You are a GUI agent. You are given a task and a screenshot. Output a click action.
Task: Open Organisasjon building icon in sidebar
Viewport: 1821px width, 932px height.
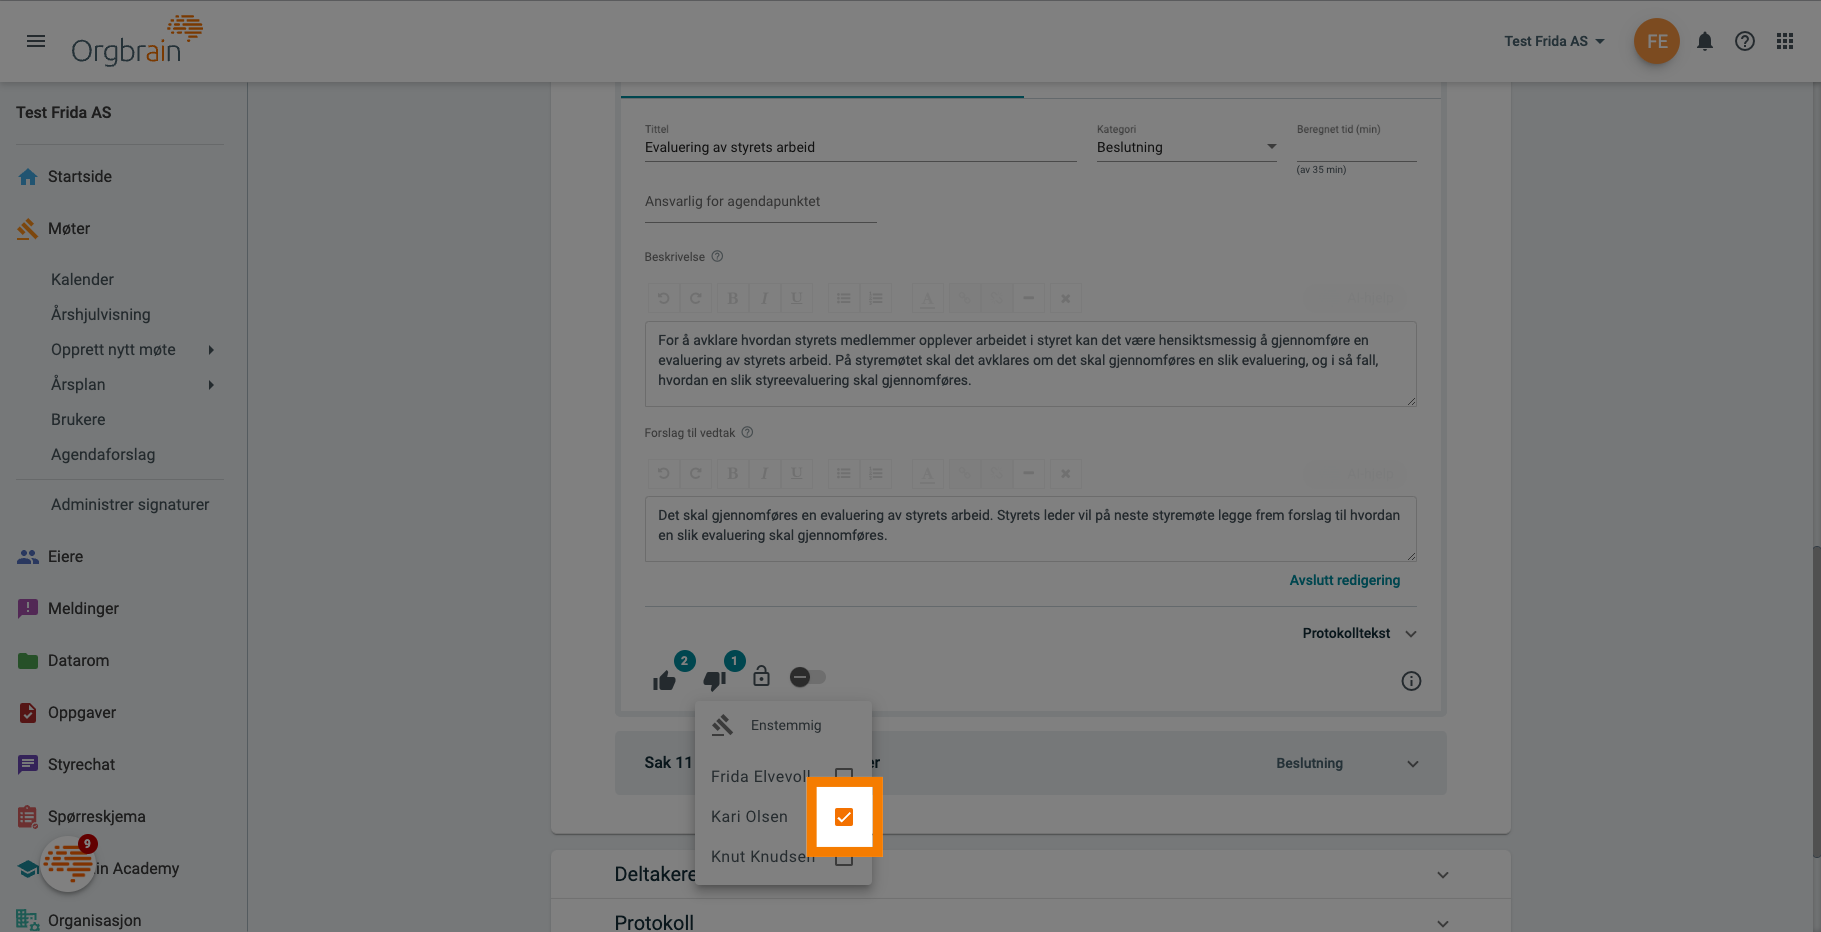[x=28, y=920]
